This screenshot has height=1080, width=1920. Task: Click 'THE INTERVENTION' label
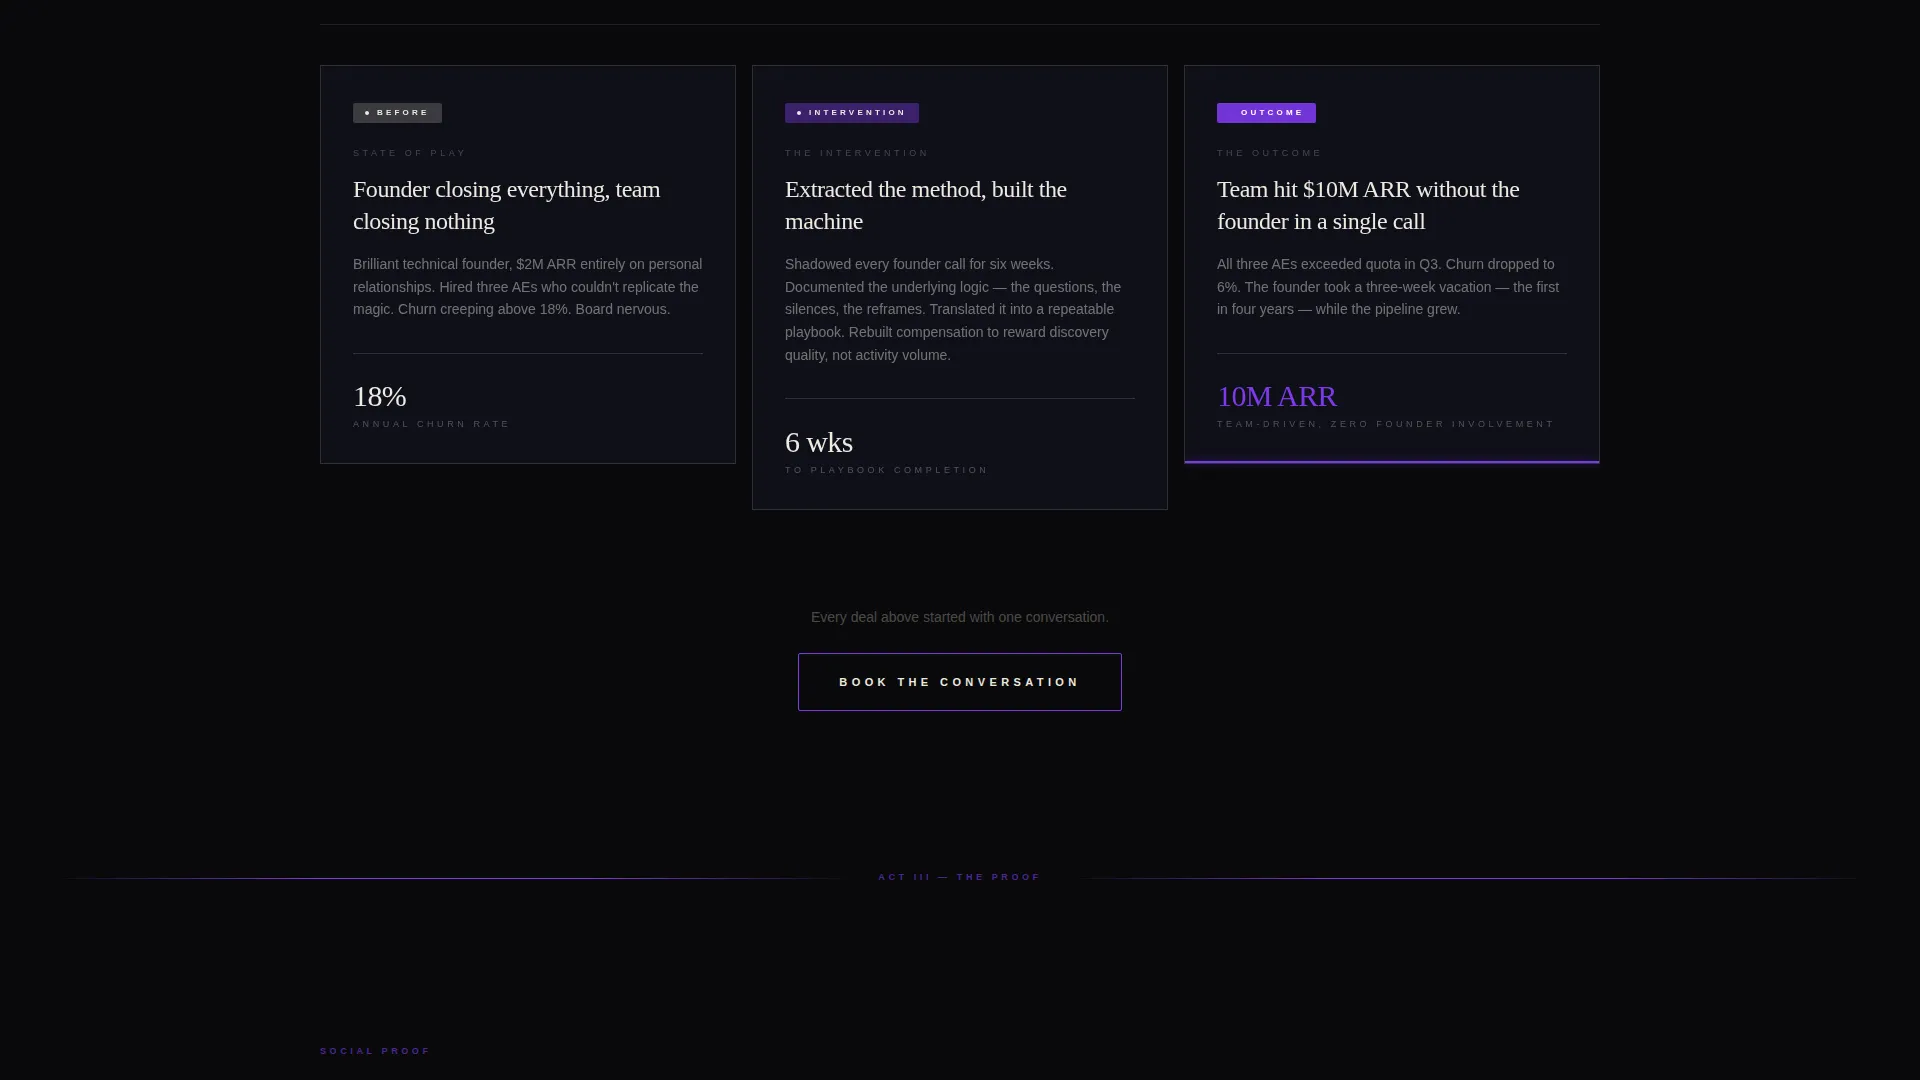(x=857, y=153)
